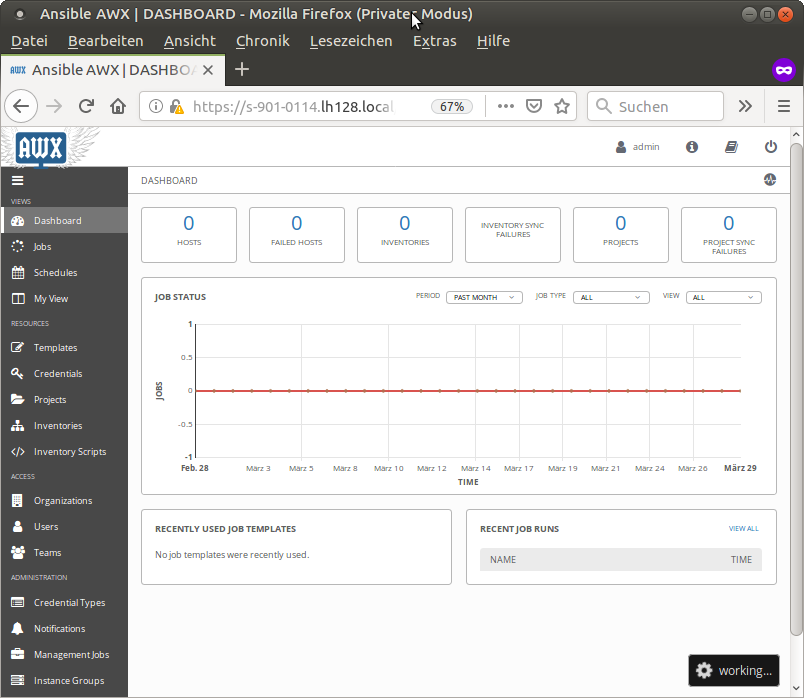
Task: Open the Datei menu
Action: point(29,41)
